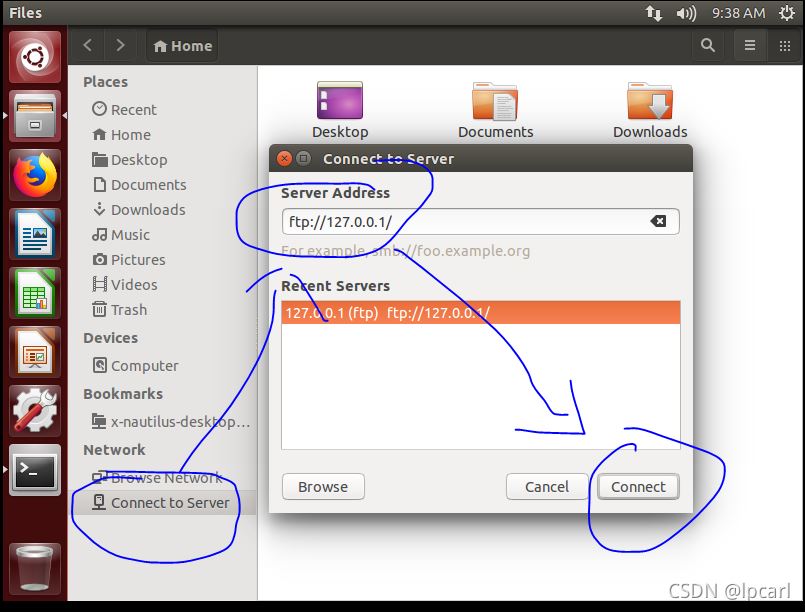Screen dimensions: 805x612
Task: Switch to grid view in Files
Action: (784, 46)
